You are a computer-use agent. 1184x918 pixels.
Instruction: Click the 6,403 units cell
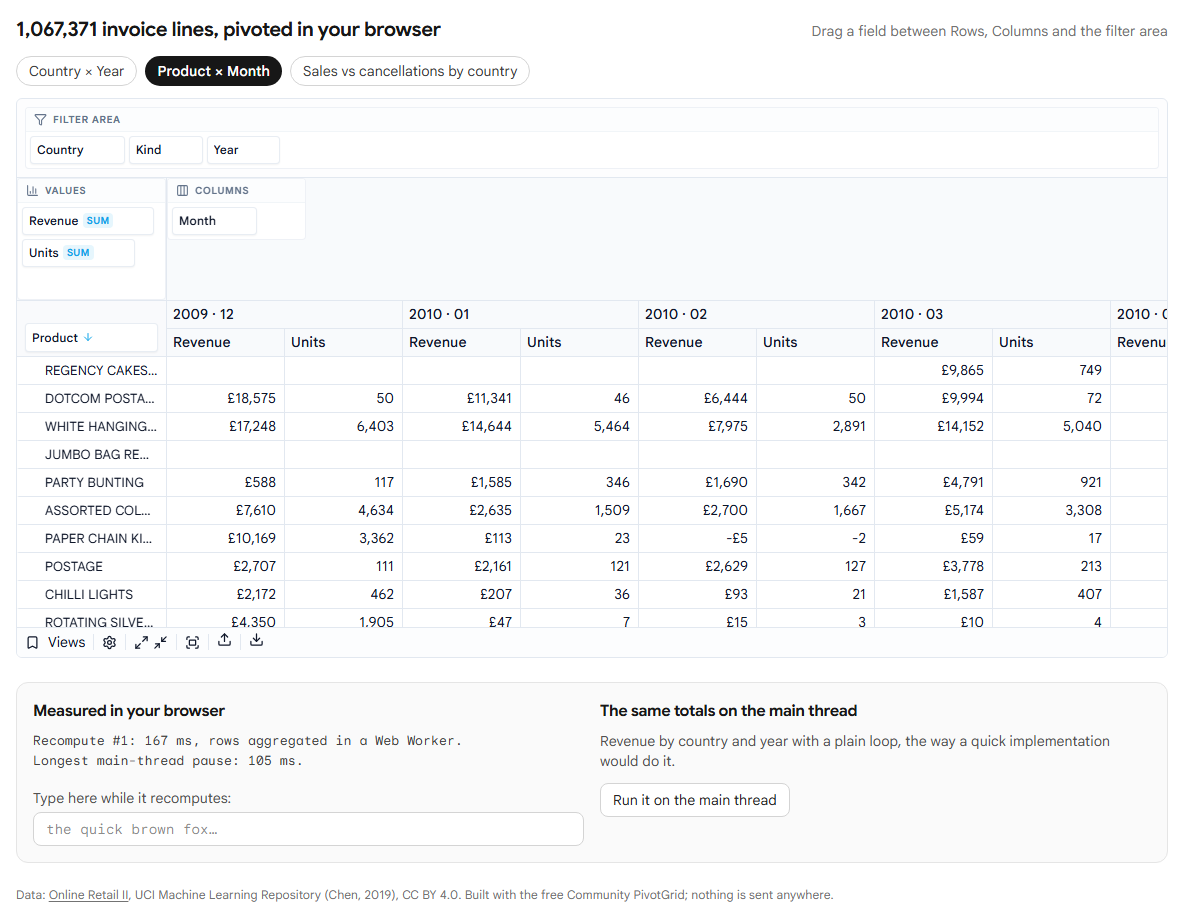click(x=344, y=427)
